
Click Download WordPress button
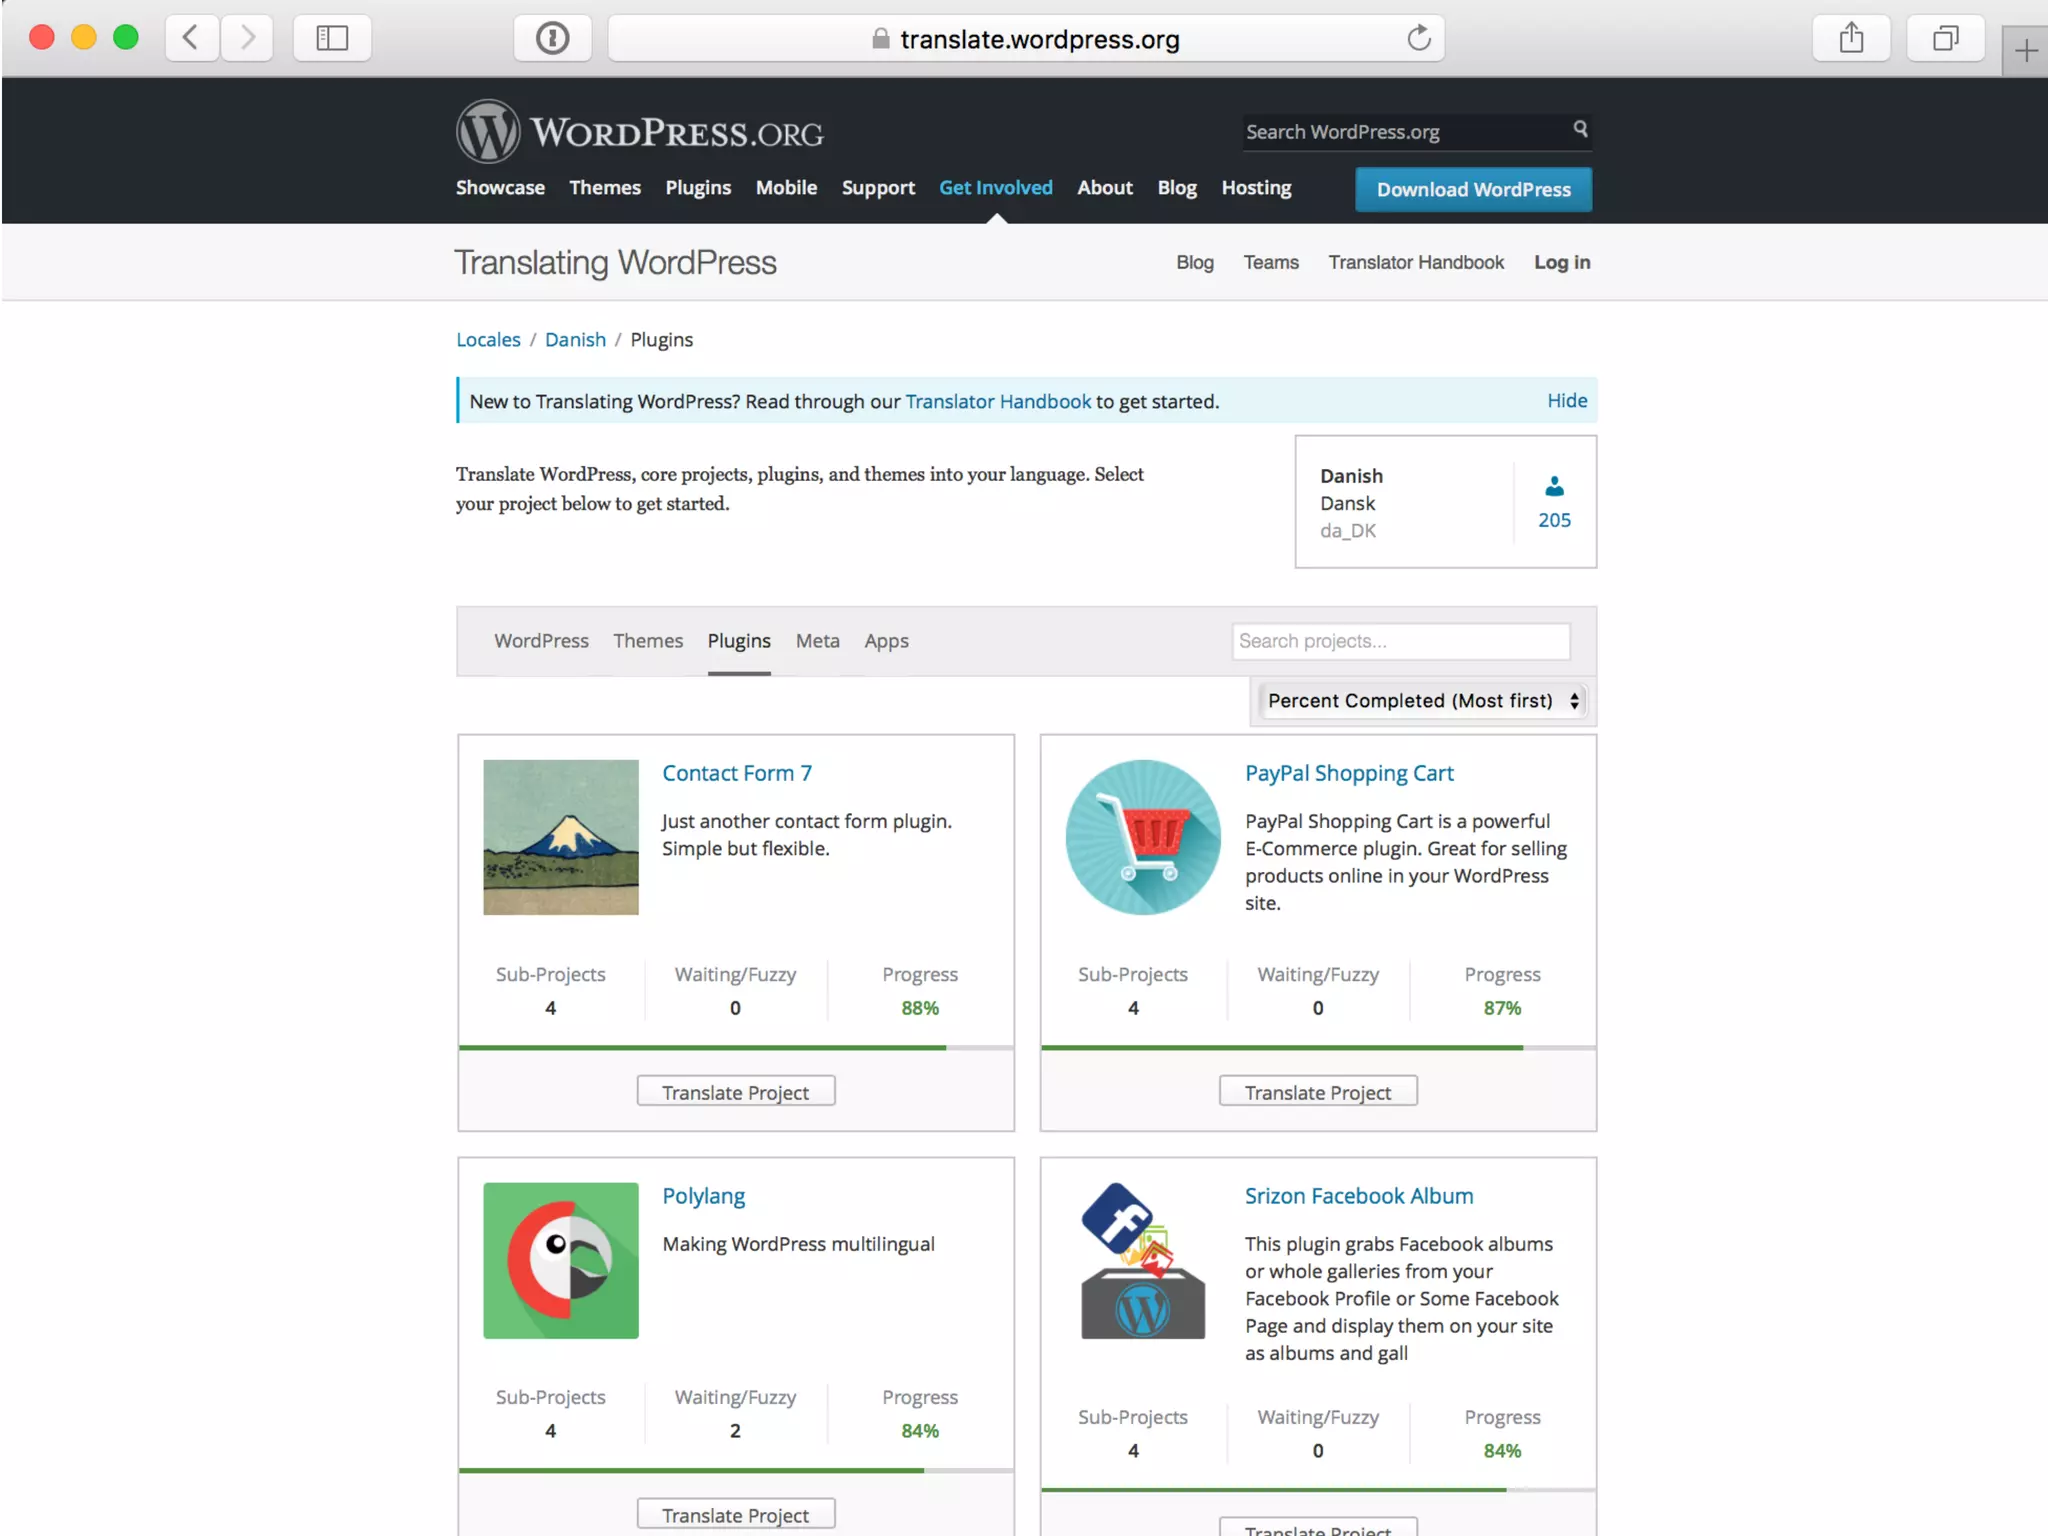[x=1473, y=190]
